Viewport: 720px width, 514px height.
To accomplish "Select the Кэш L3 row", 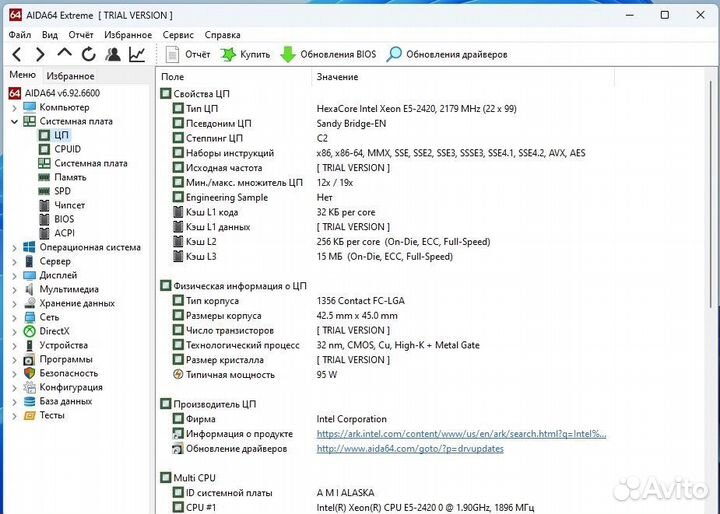I will click(x=312, y=257).
